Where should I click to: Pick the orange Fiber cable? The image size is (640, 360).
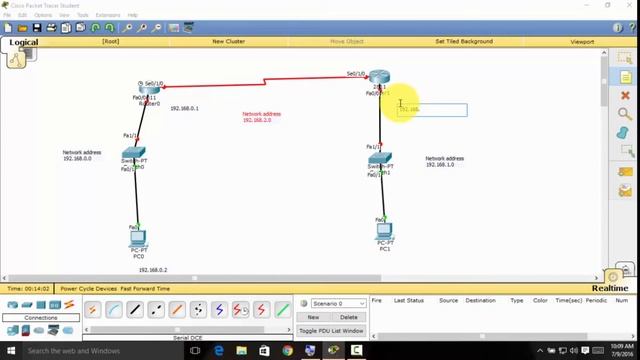[x=177, y=310]
